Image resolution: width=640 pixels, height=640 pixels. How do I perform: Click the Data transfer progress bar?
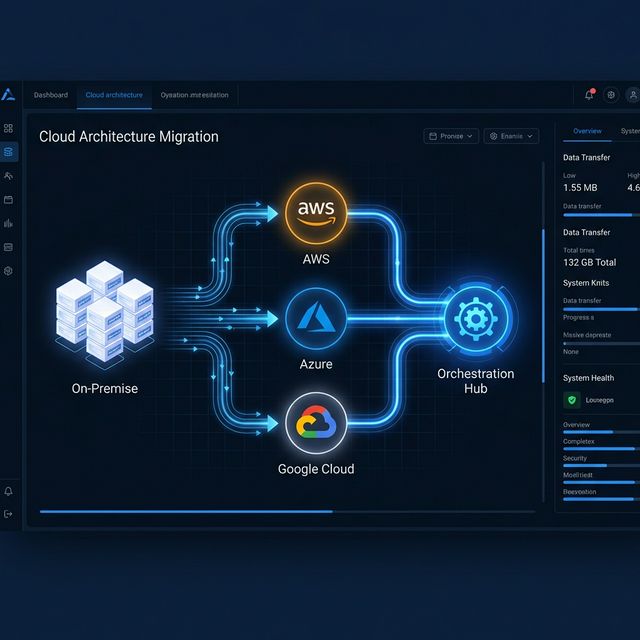(600, 214)
